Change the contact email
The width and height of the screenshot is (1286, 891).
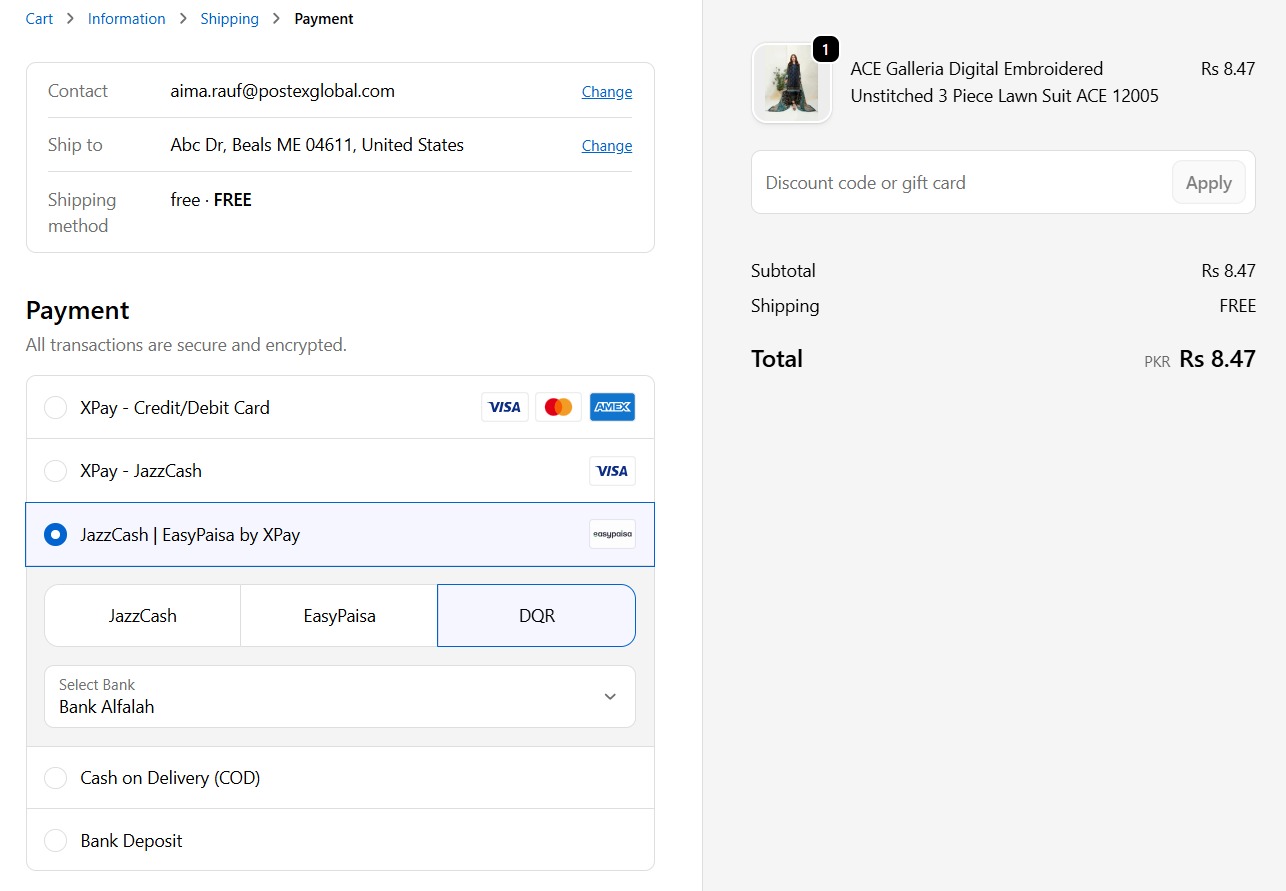click(607, 92)
